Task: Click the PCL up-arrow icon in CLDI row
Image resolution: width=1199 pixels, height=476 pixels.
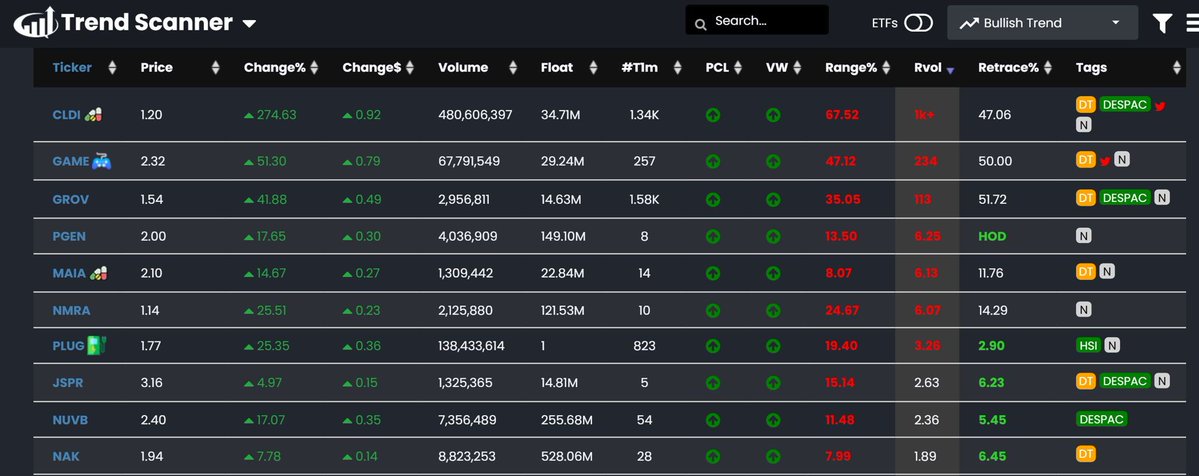Action: point(713,116)
